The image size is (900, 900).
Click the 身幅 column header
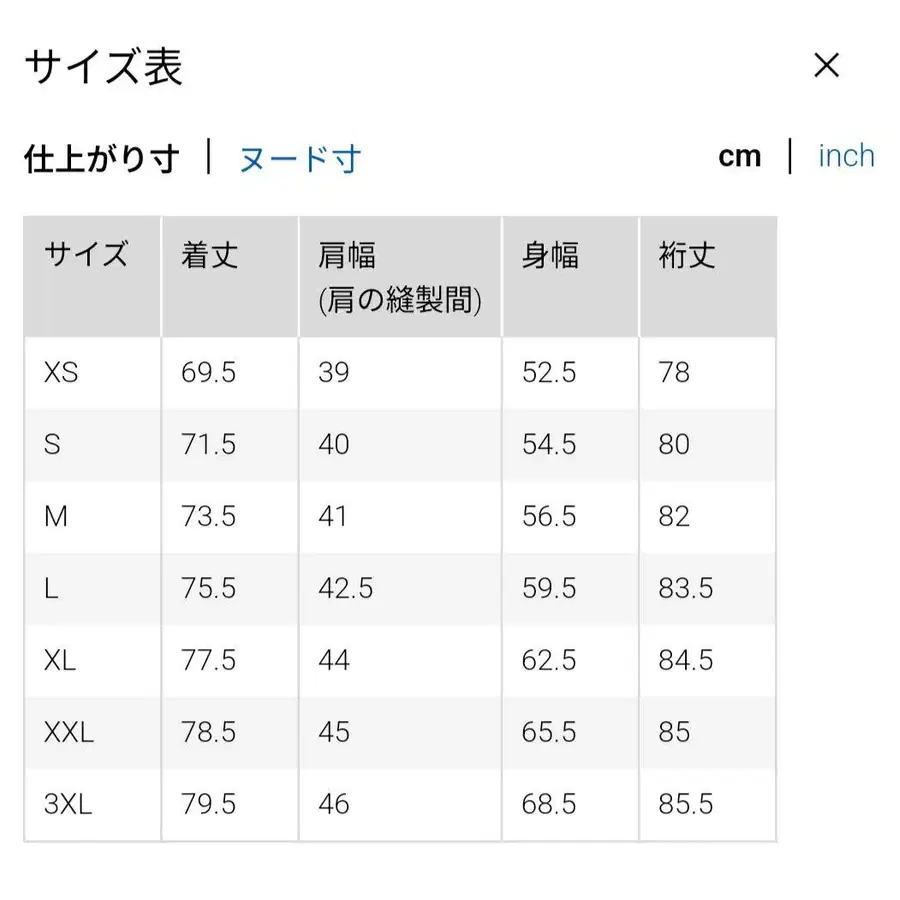click(548, 256)
